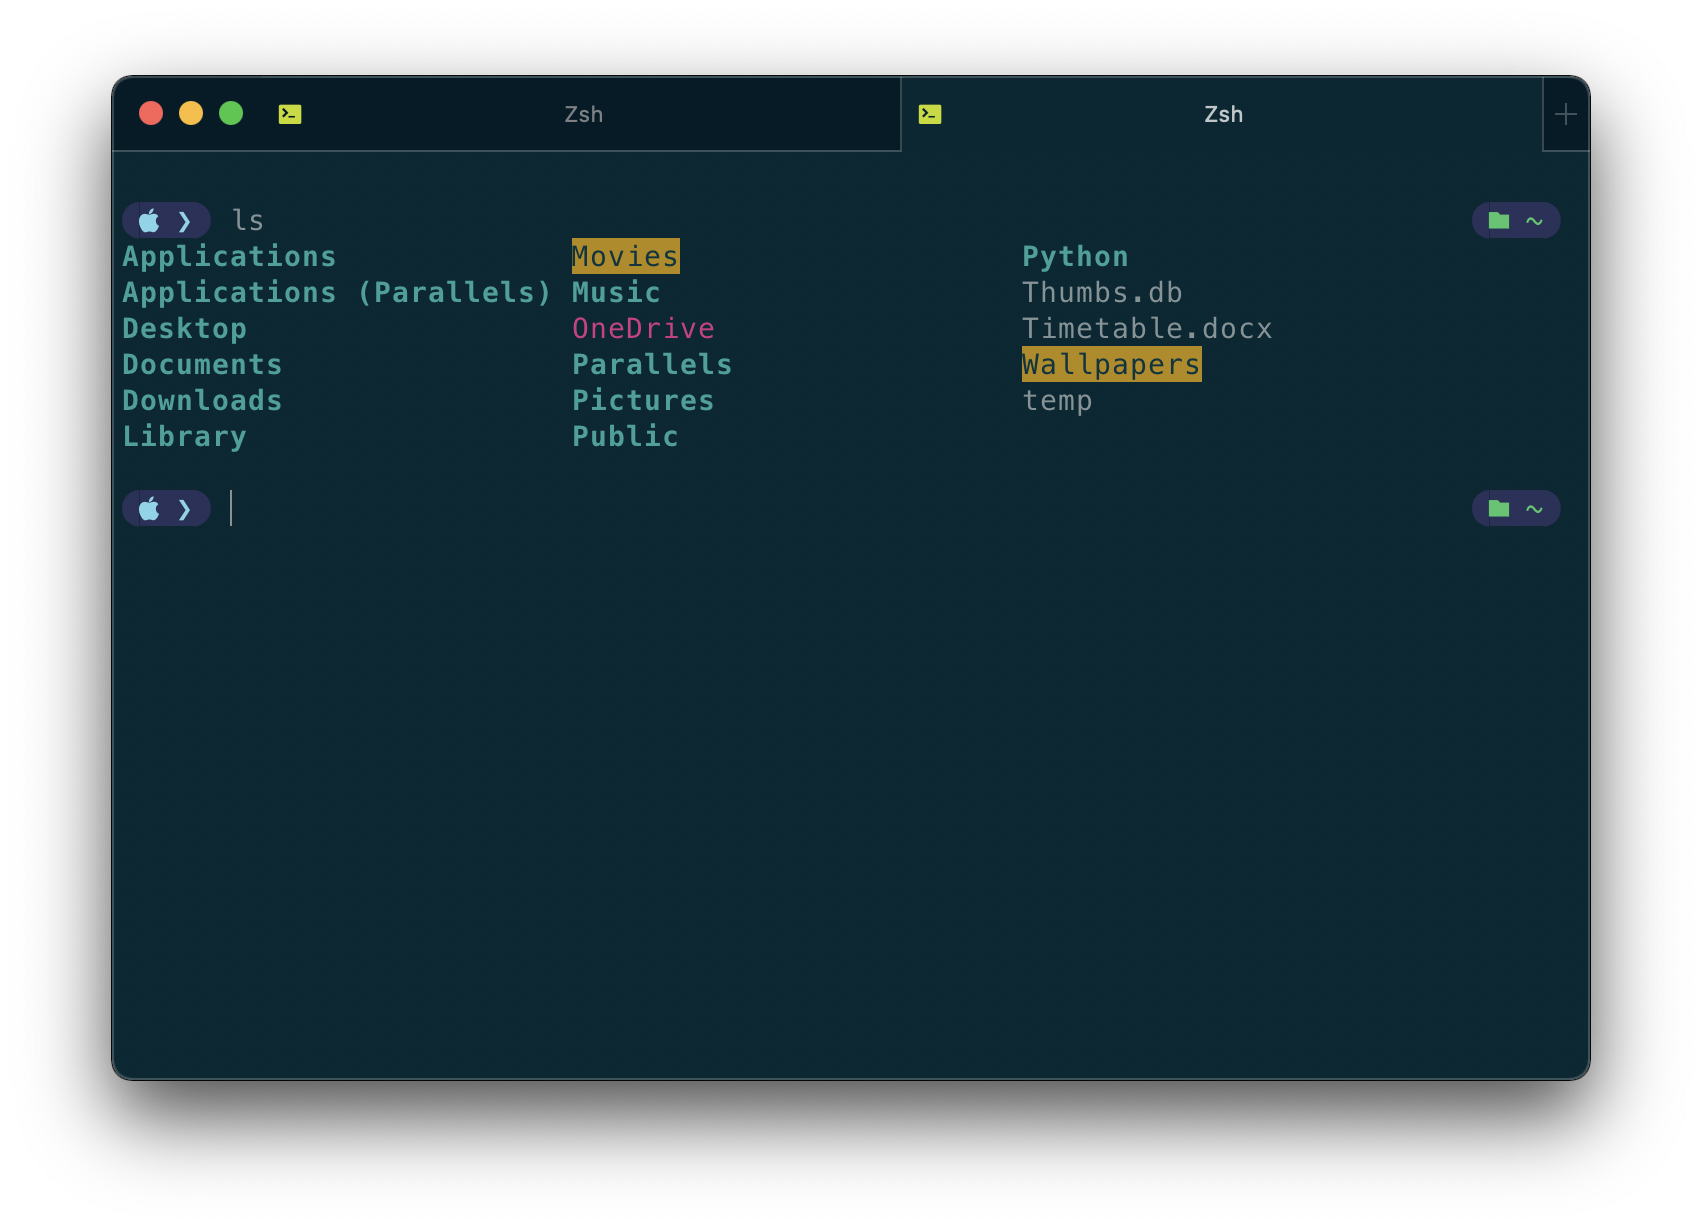Select the highlighted Movies entry
The height and width of the screenshot is (1228, 1702).
coord(624,256)
